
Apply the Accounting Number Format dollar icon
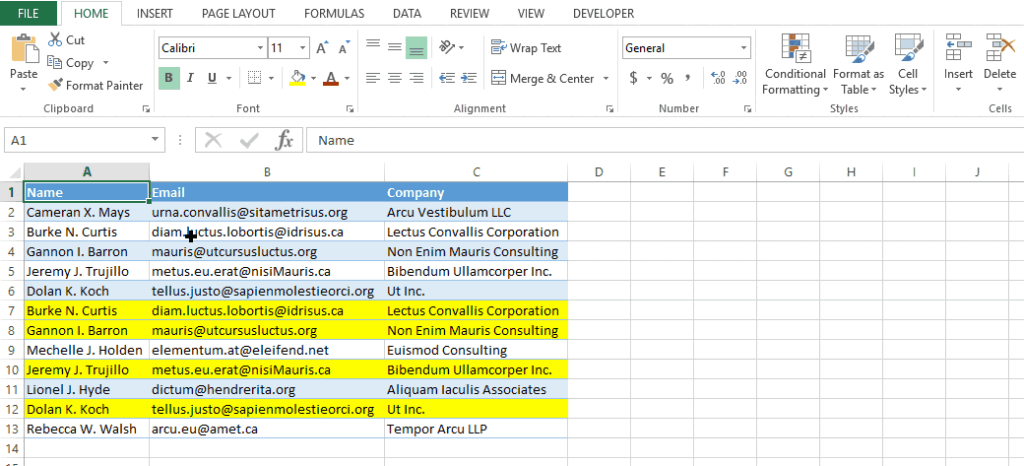[x=633, y=78]
